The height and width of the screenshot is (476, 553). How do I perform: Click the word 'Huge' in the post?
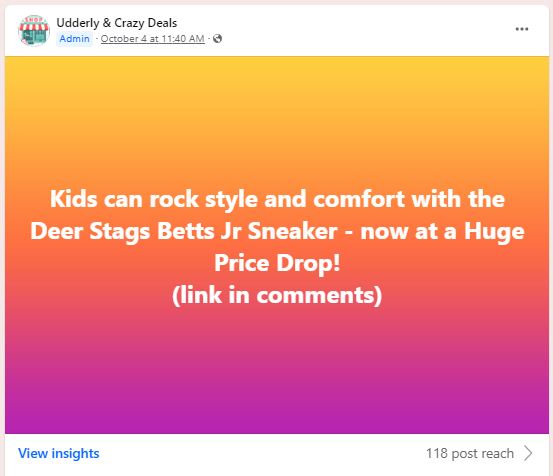[x=494, y=232]
